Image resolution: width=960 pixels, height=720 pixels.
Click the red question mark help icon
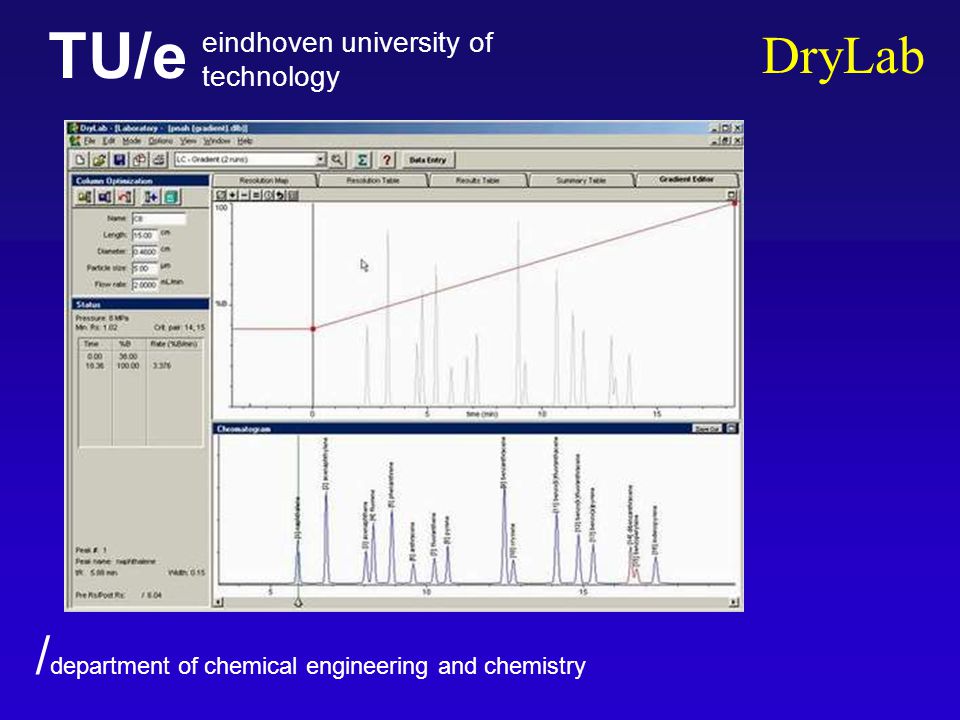point(386,160)
